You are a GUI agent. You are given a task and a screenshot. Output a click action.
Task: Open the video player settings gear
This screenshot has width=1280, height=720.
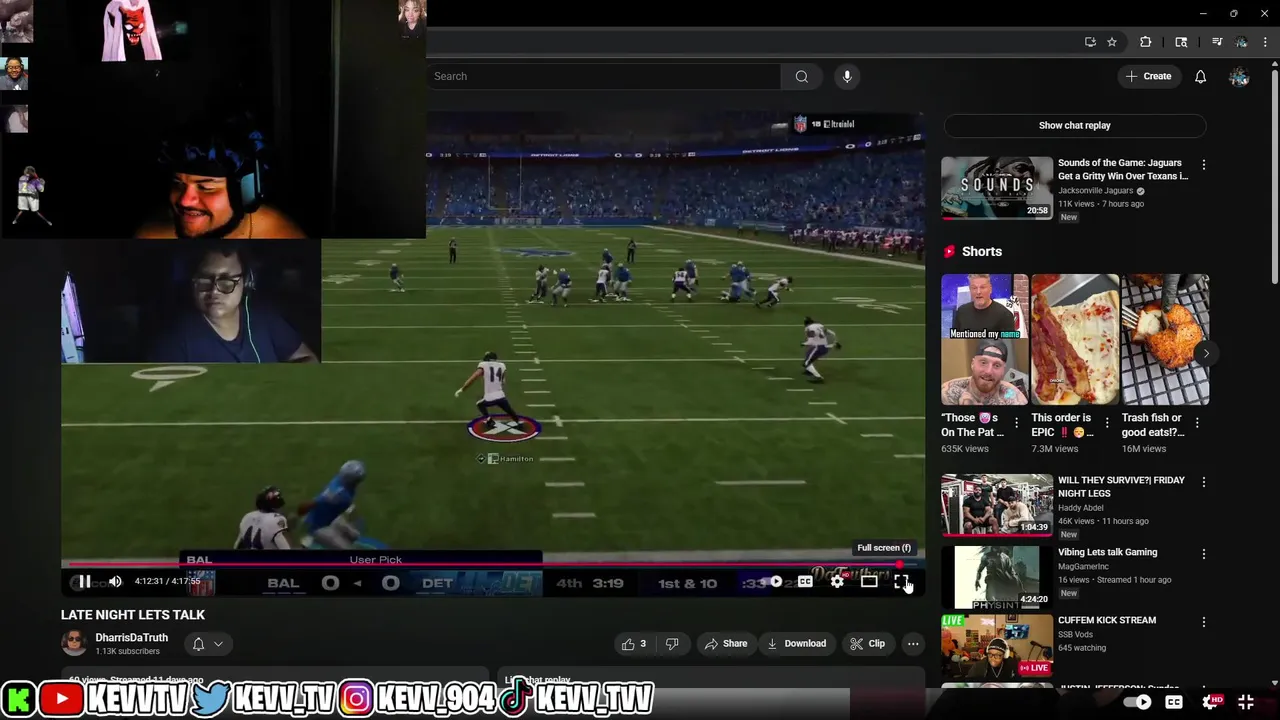pos(837,582)
